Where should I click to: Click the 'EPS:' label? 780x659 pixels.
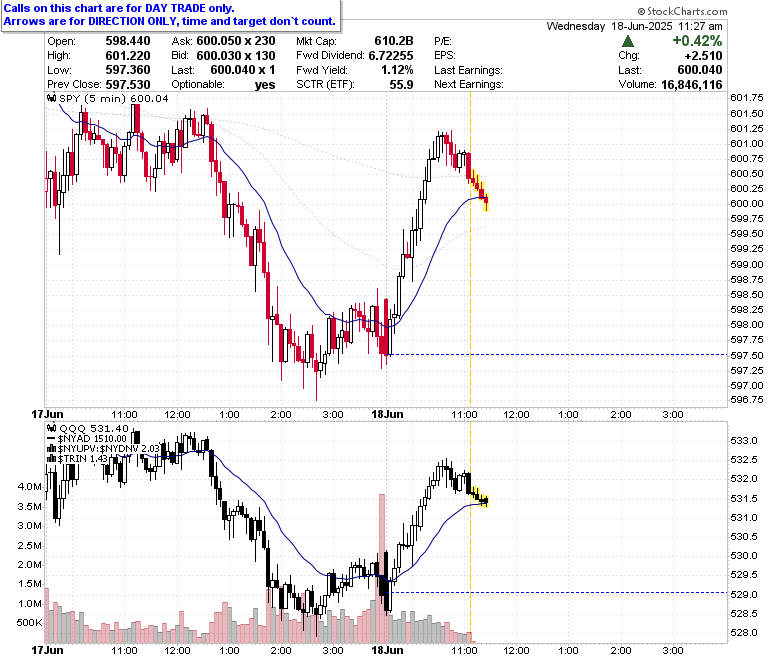(445, 56)
